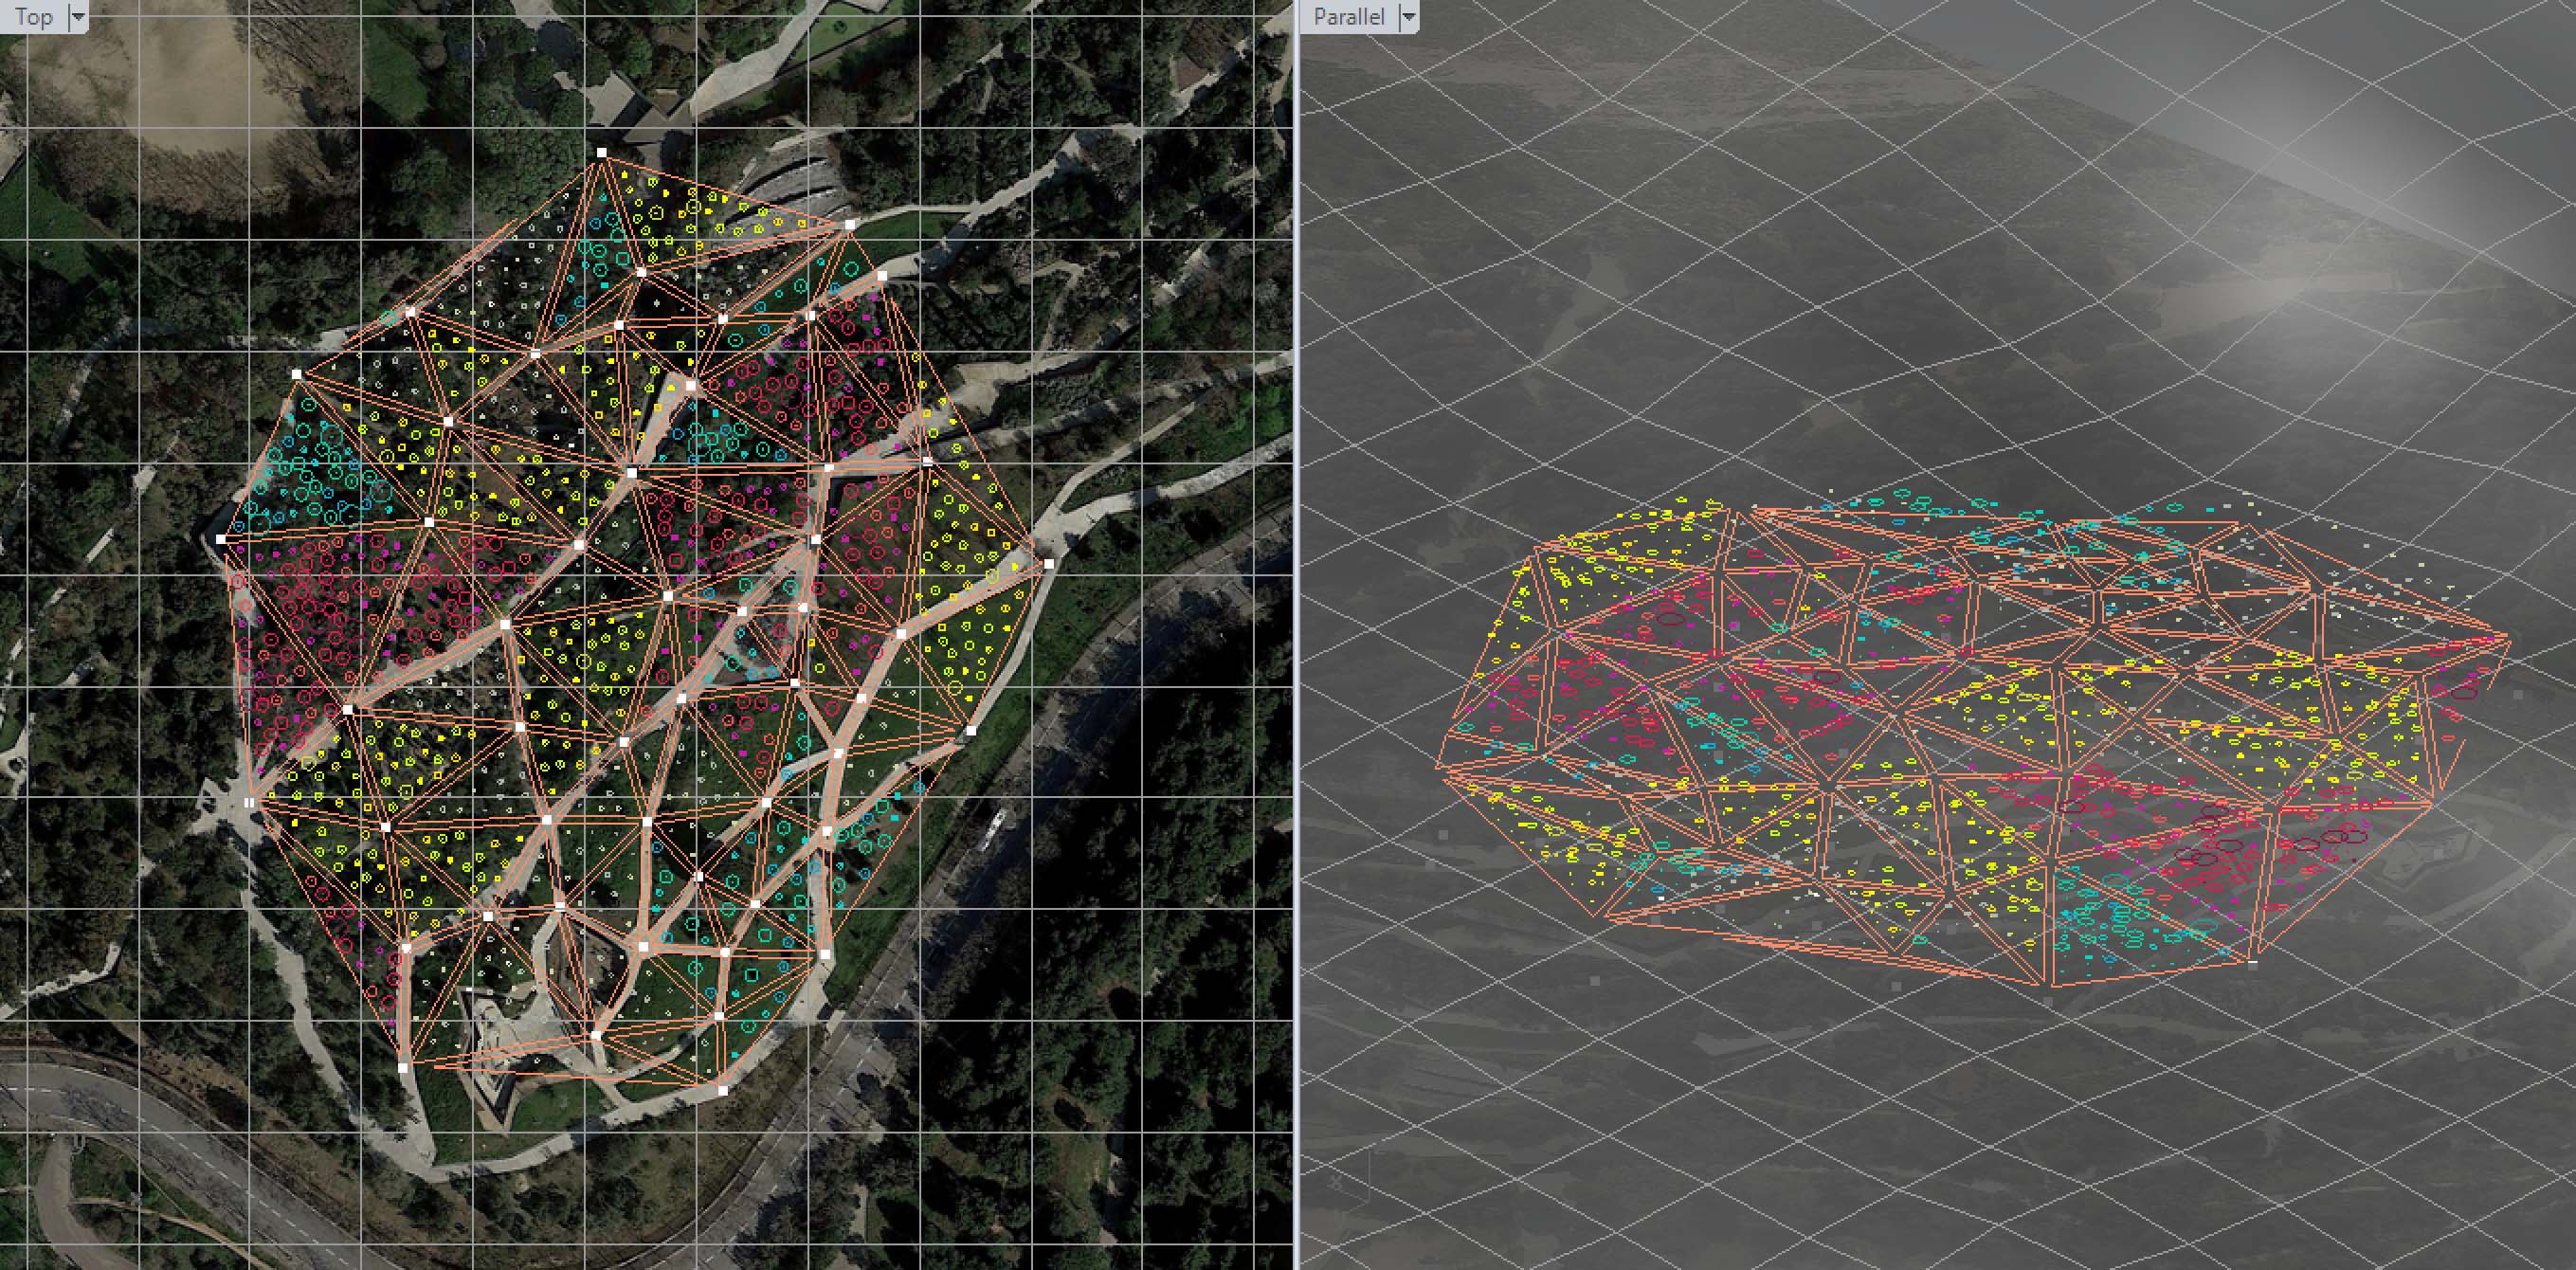This screenshot has height=1270, width=2576.
Task: Click the leftmost mesh vertex in Parallel view
Action: (1439, 768)
